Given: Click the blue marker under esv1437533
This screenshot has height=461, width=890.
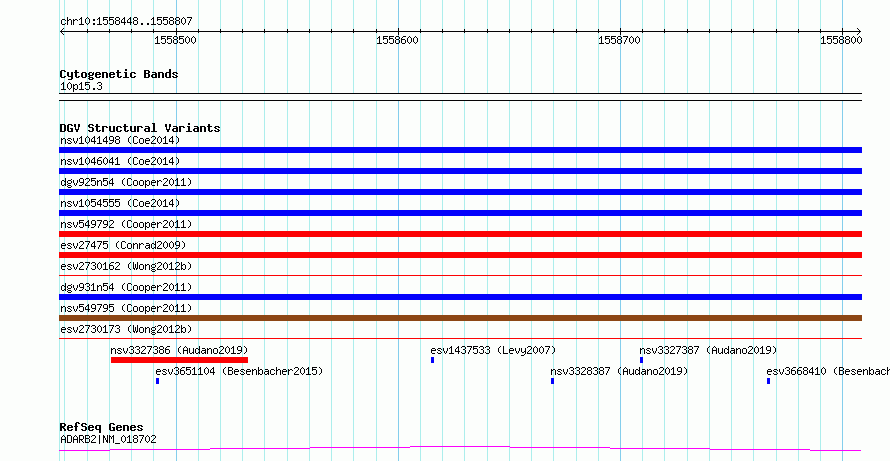Looking at the screenshot, I should [433, 360].
